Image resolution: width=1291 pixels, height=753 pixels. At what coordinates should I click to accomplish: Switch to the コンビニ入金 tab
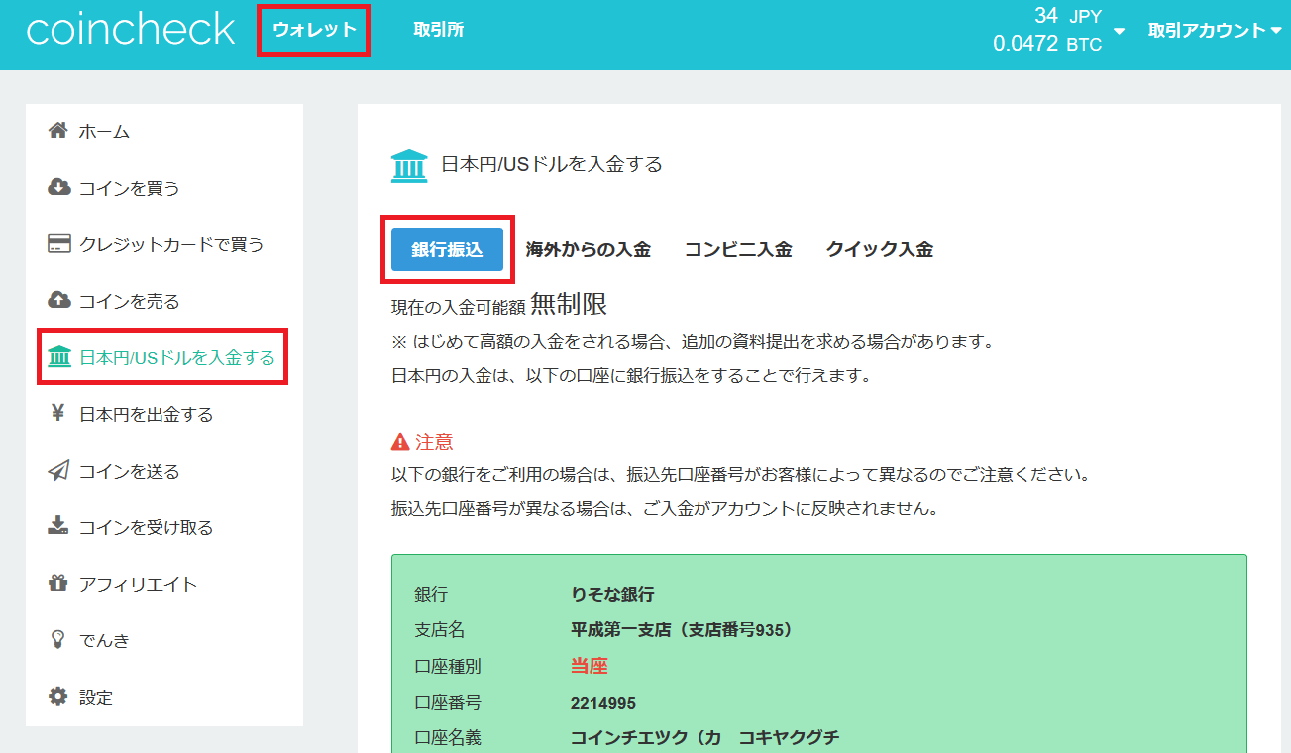click(x=738, y=250)
